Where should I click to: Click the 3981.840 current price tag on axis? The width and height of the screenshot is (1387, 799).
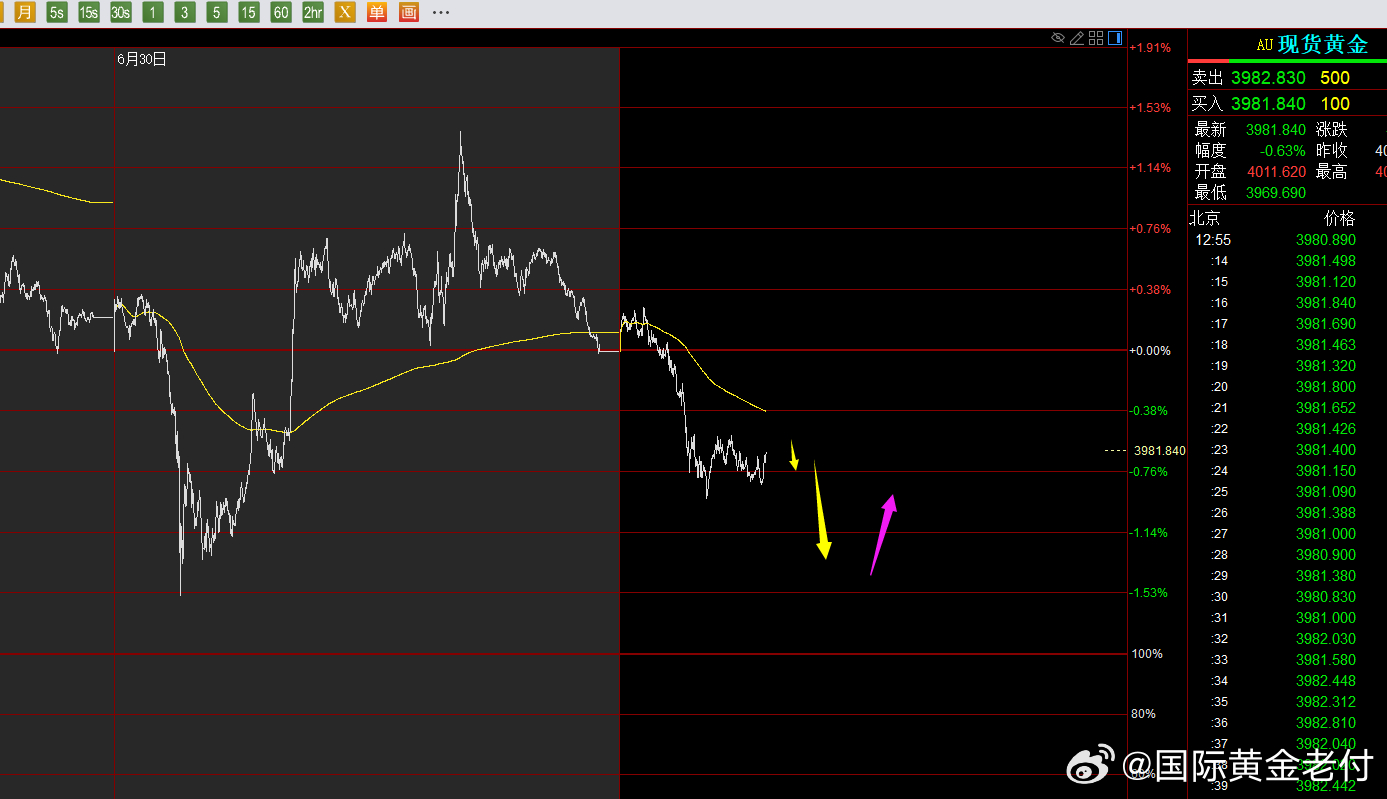(x=1160, y=451)
